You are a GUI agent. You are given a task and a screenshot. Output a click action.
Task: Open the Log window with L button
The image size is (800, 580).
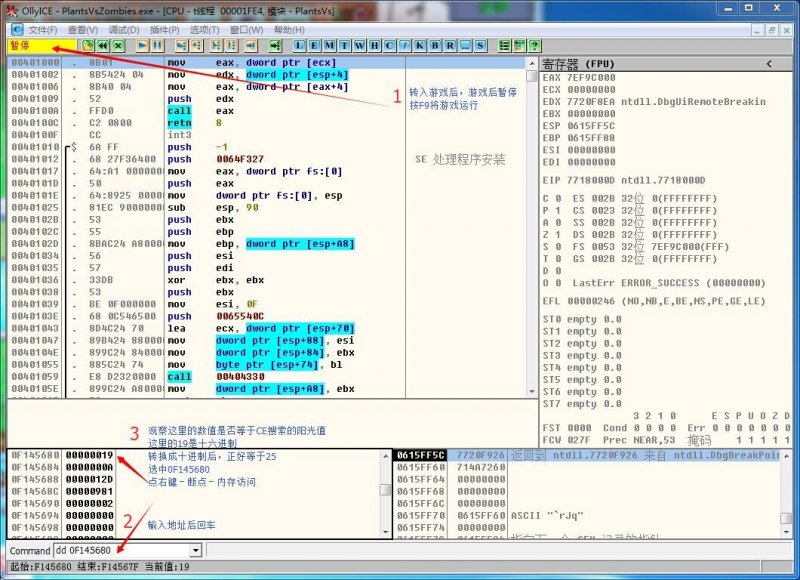pyautogui.click(x=299, y=46)
